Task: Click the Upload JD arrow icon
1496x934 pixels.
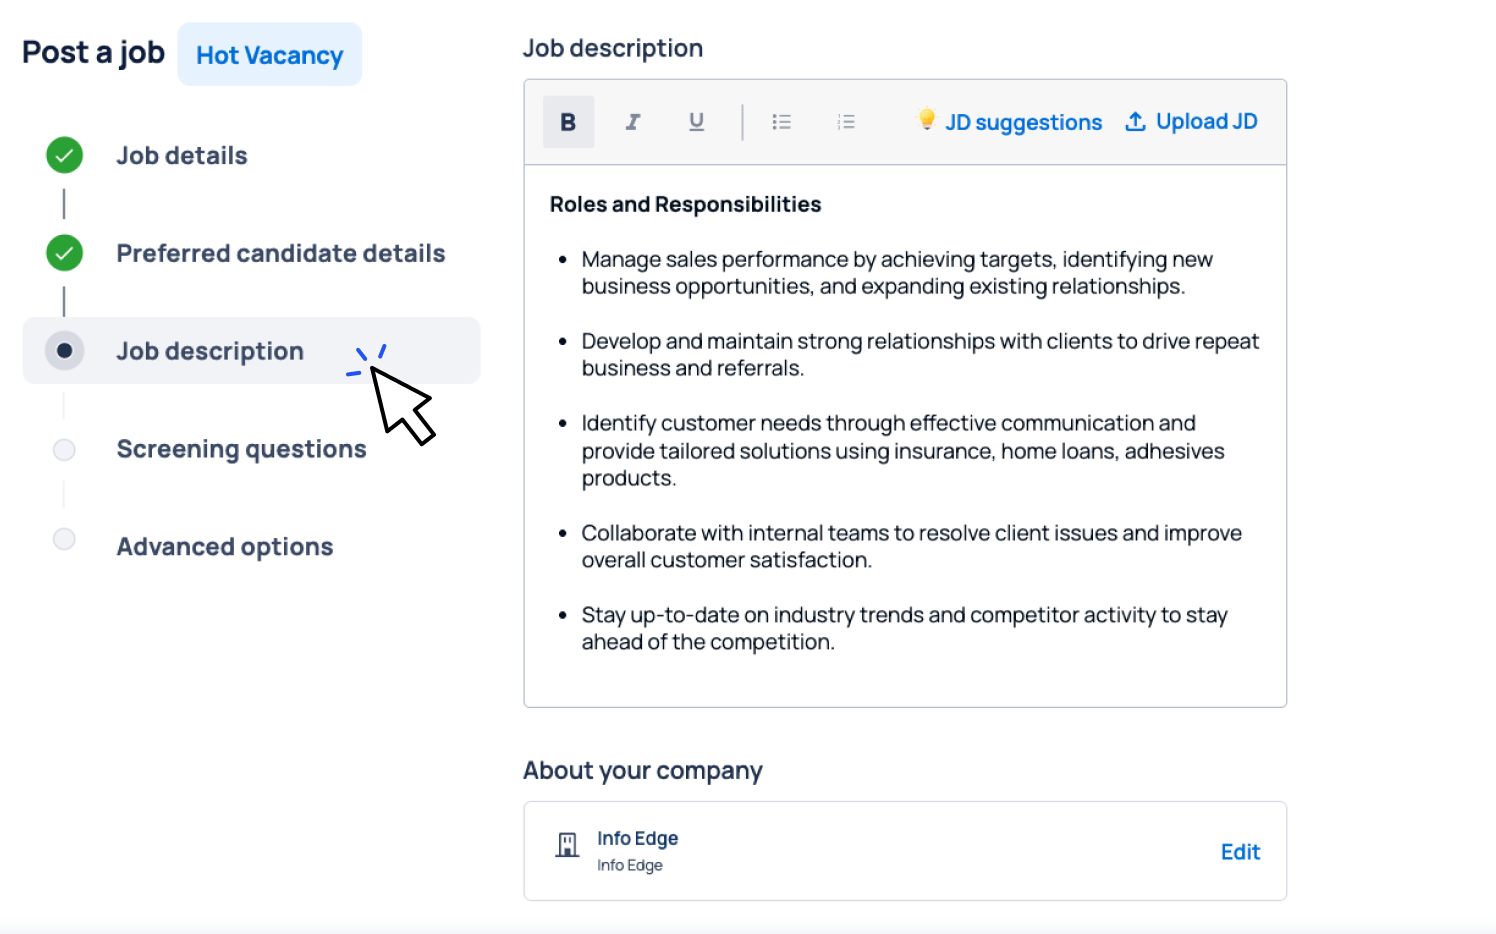Action: pyautogui.click(x=1135, y=121)
